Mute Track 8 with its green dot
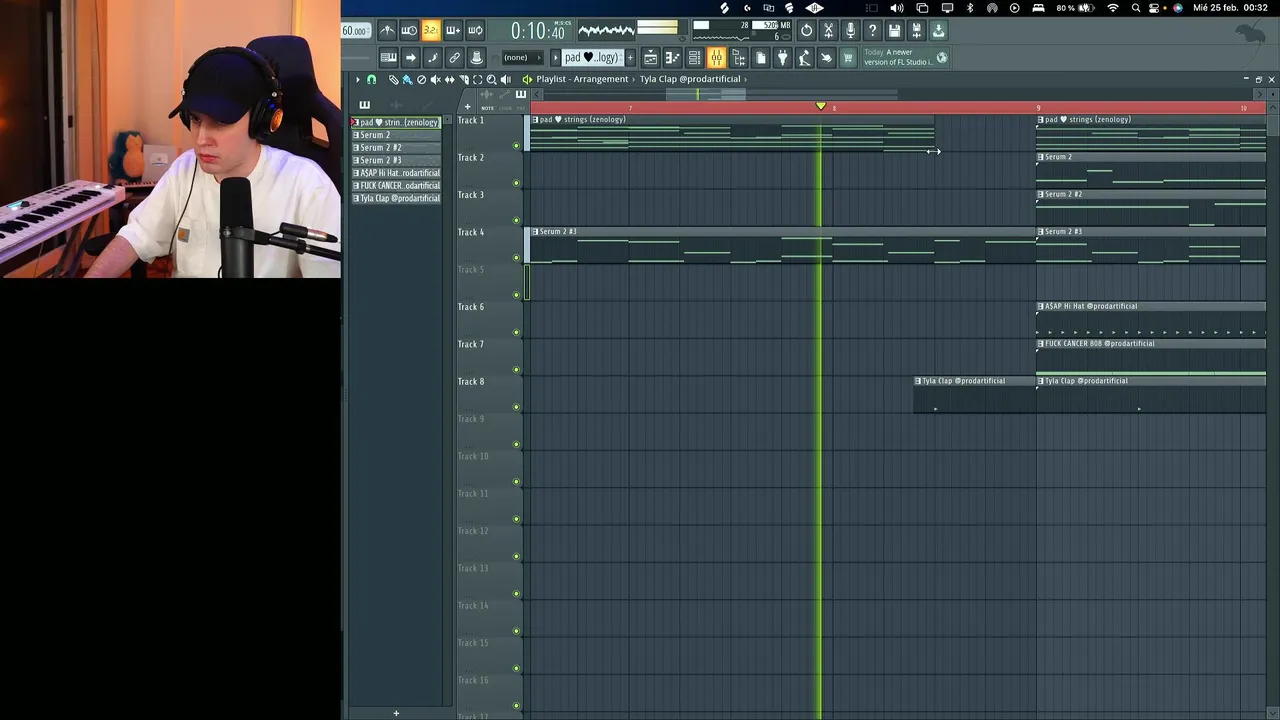Image resolution: width=1280 pixels, height=720 pixels. 517,407
